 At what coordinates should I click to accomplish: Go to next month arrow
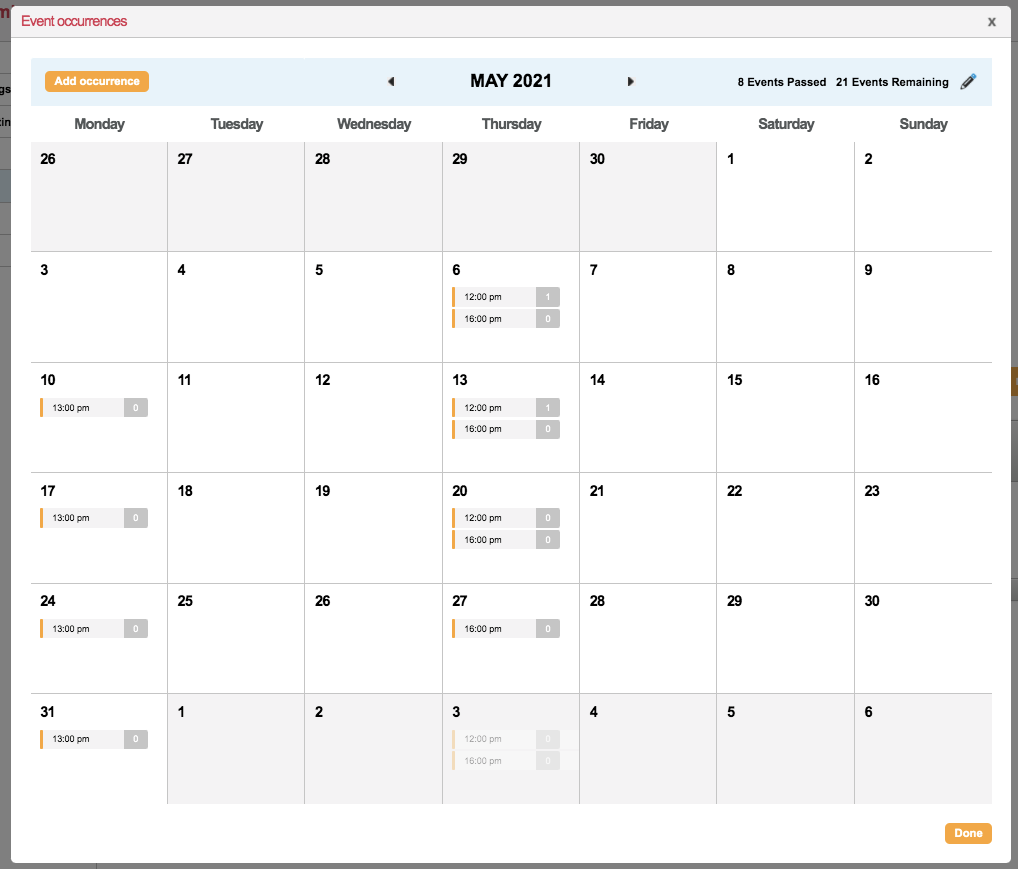630,82
